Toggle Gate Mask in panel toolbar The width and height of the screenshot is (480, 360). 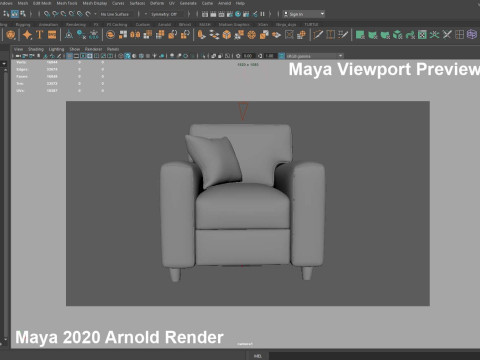(90, 56)
